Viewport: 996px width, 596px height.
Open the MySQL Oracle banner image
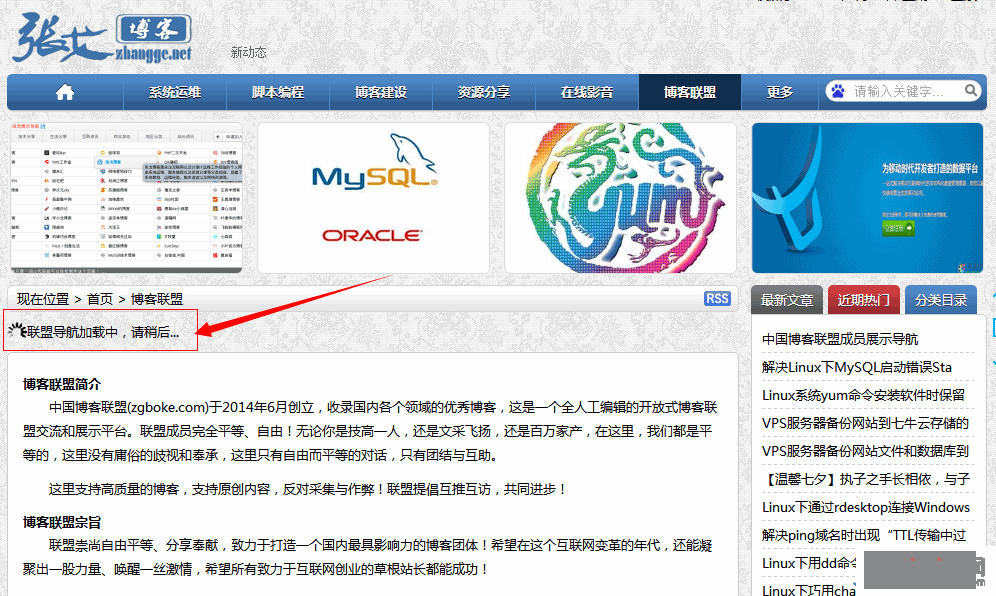click(373, 198)
